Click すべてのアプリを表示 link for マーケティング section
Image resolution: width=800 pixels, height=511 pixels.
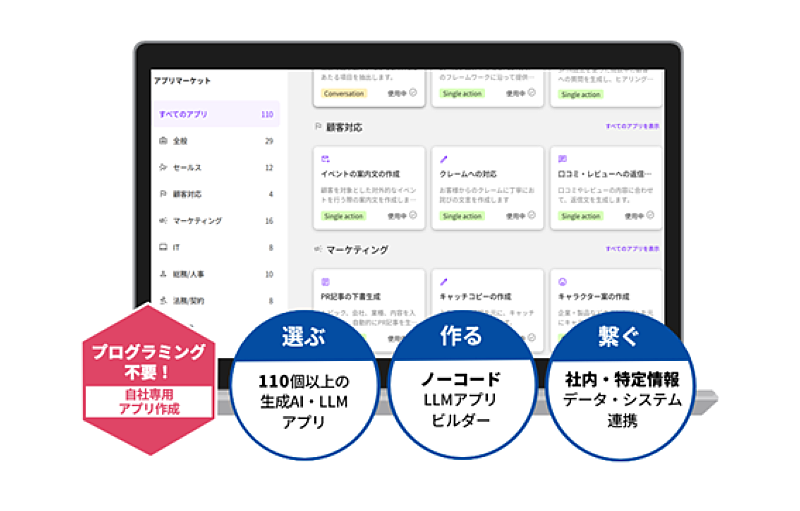pyautogui.click(x=631, y=249)
